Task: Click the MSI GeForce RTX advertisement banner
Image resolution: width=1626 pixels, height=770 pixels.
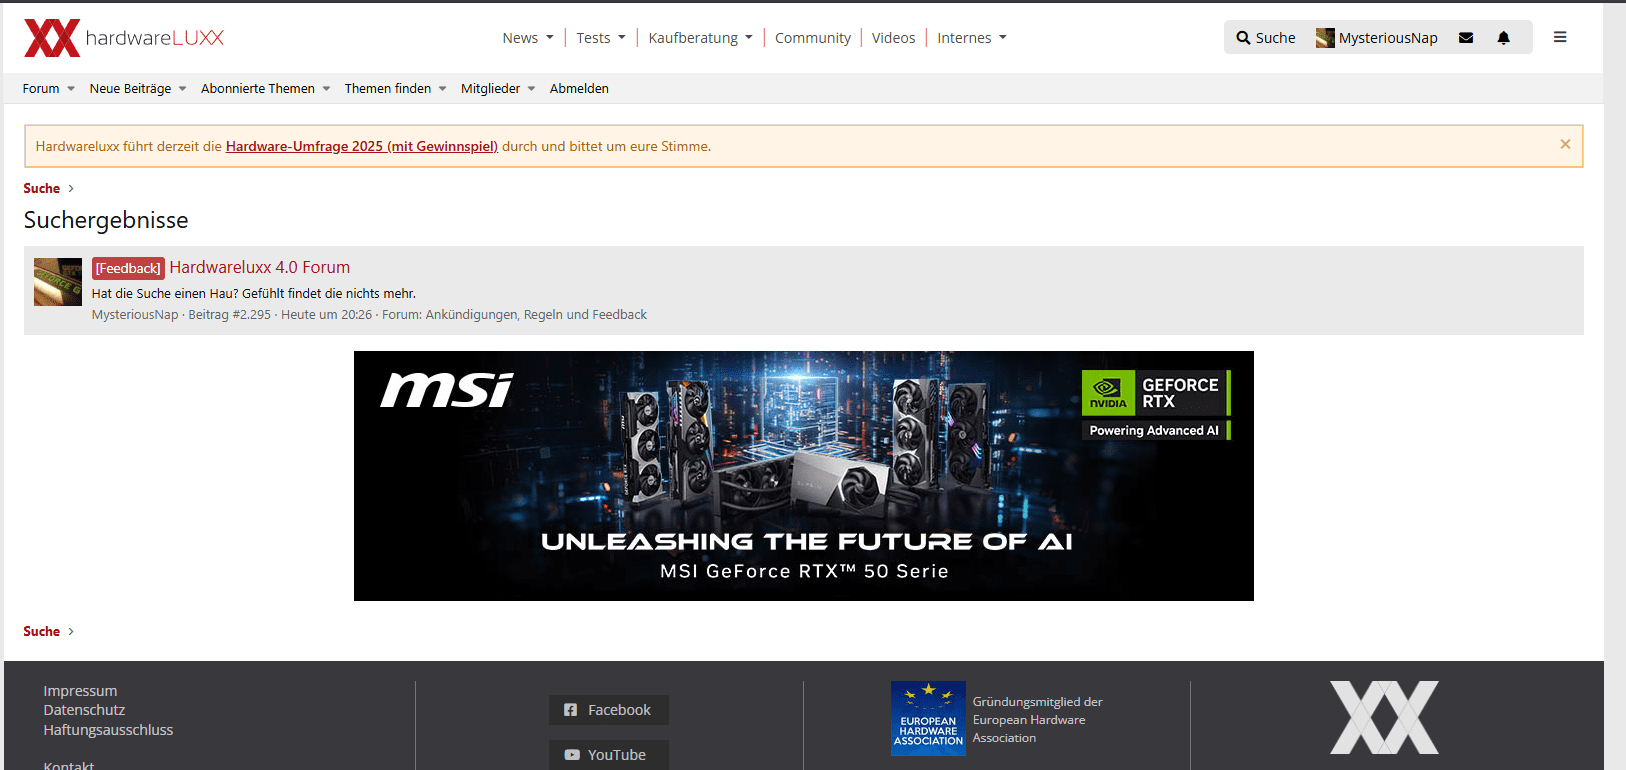Action: click(804, 476)
